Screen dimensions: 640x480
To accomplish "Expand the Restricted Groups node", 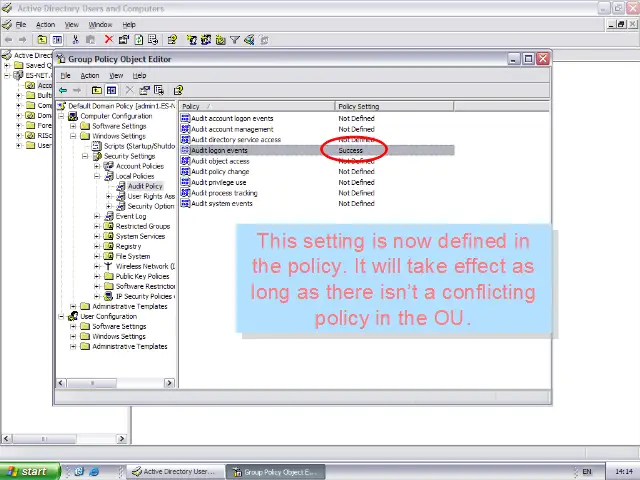I will tap(97, 226).
